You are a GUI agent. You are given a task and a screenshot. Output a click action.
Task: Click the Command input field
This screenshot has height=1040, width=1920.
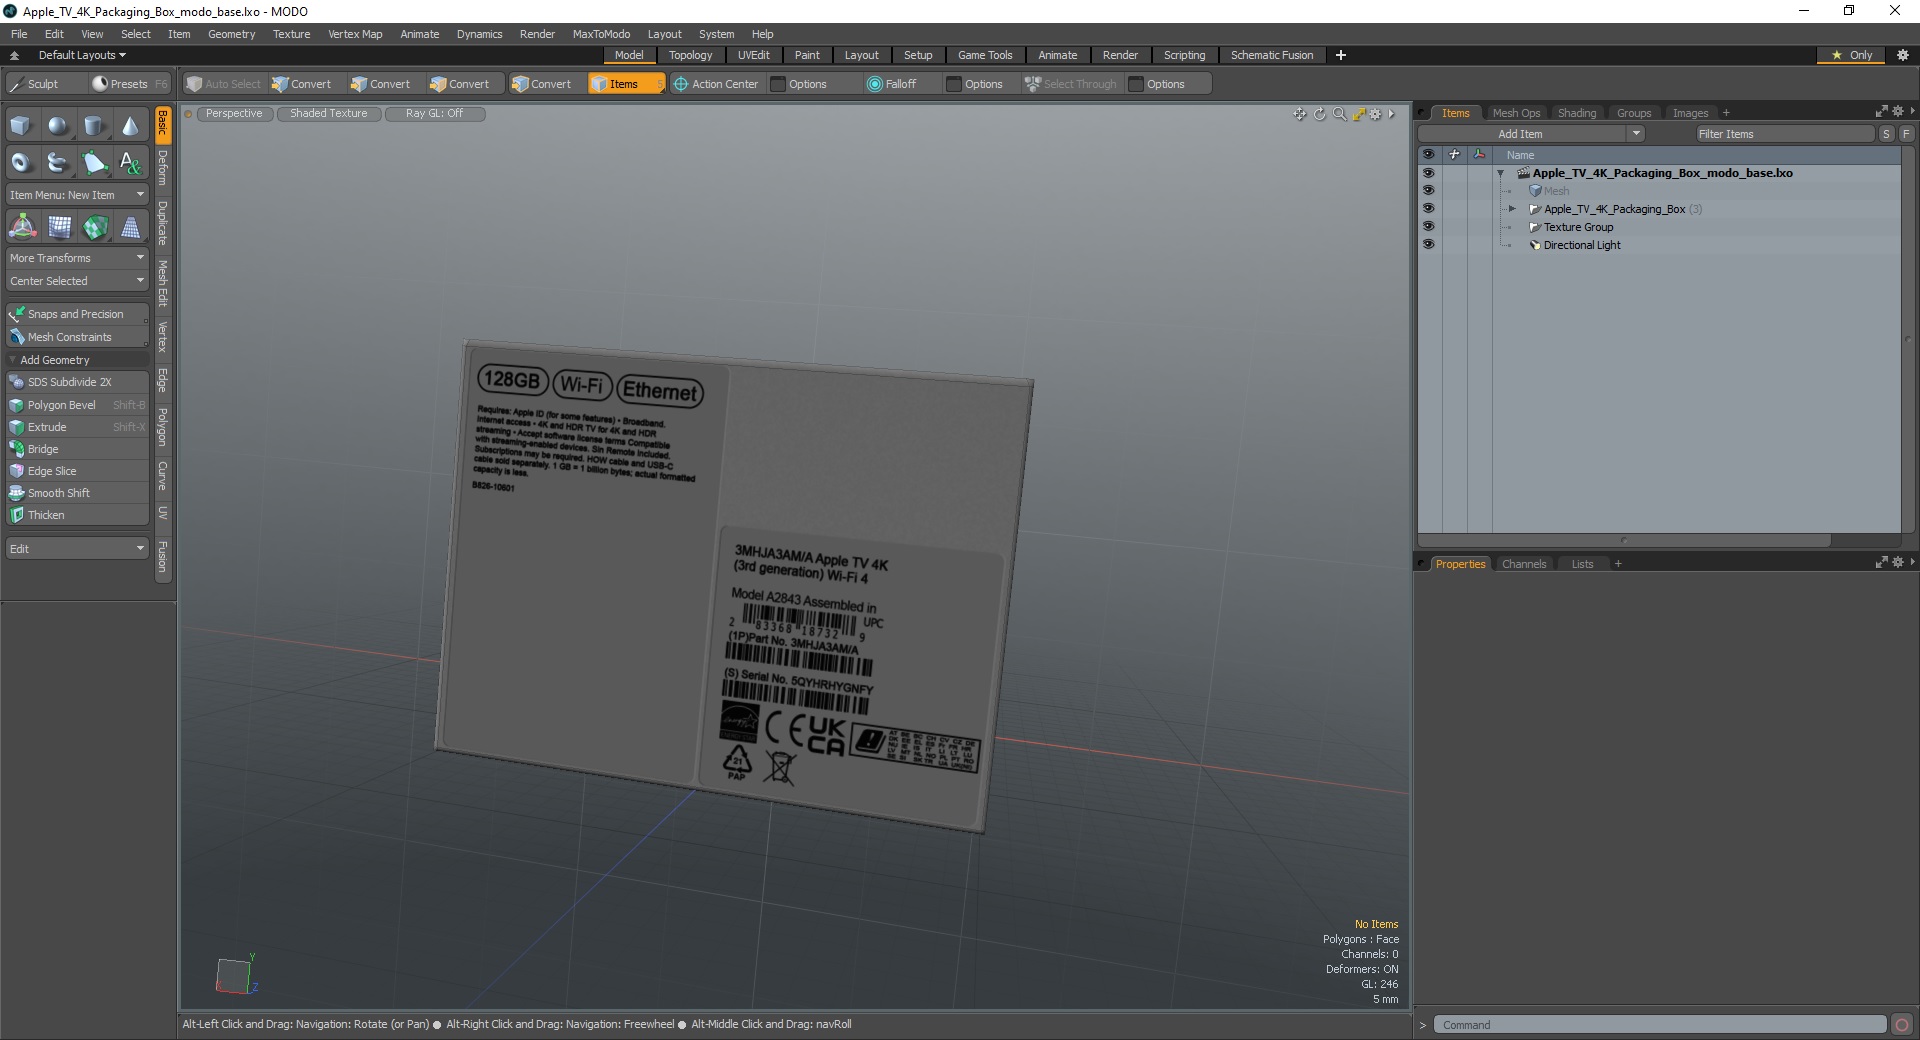click(x=1660, y=1025)
